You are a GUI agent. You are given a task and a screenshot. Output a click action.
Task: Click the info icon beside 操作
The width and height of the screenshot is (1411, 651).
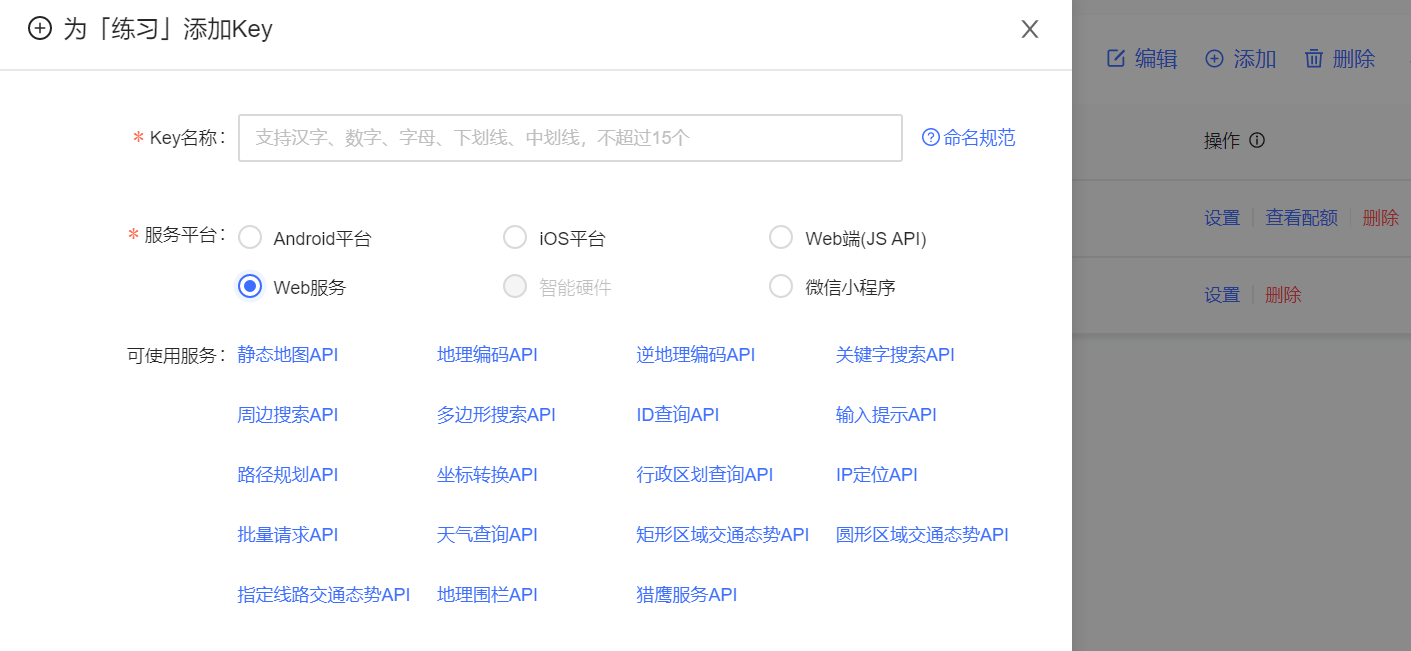click(x=1255, y=140)
